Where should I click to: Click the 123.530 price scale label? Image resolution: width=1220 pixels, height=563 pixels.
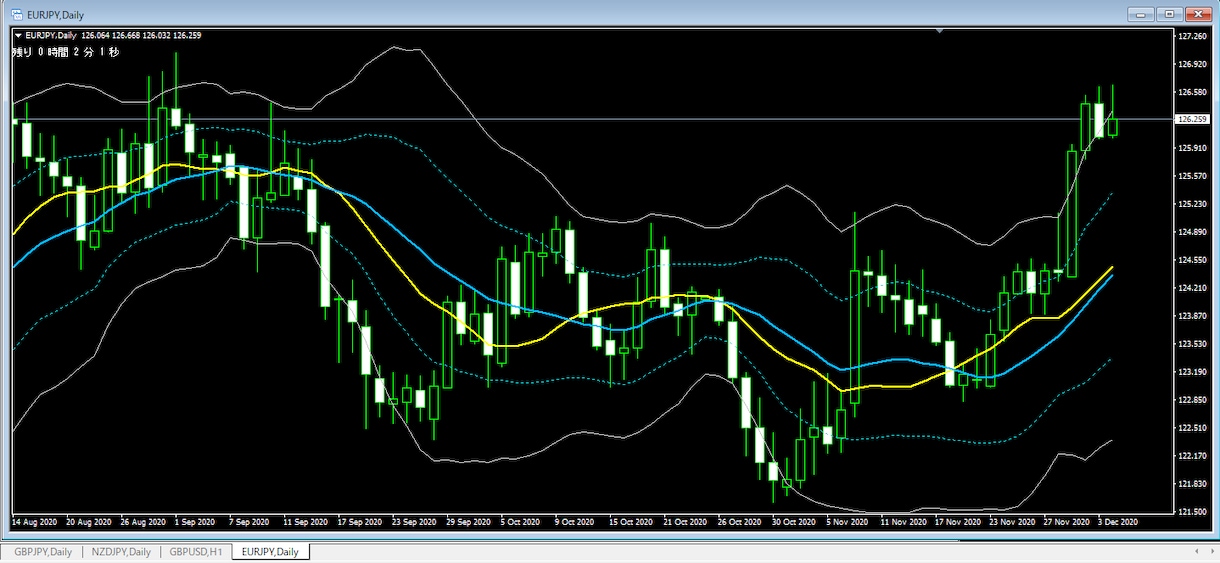pos(1192,344)
